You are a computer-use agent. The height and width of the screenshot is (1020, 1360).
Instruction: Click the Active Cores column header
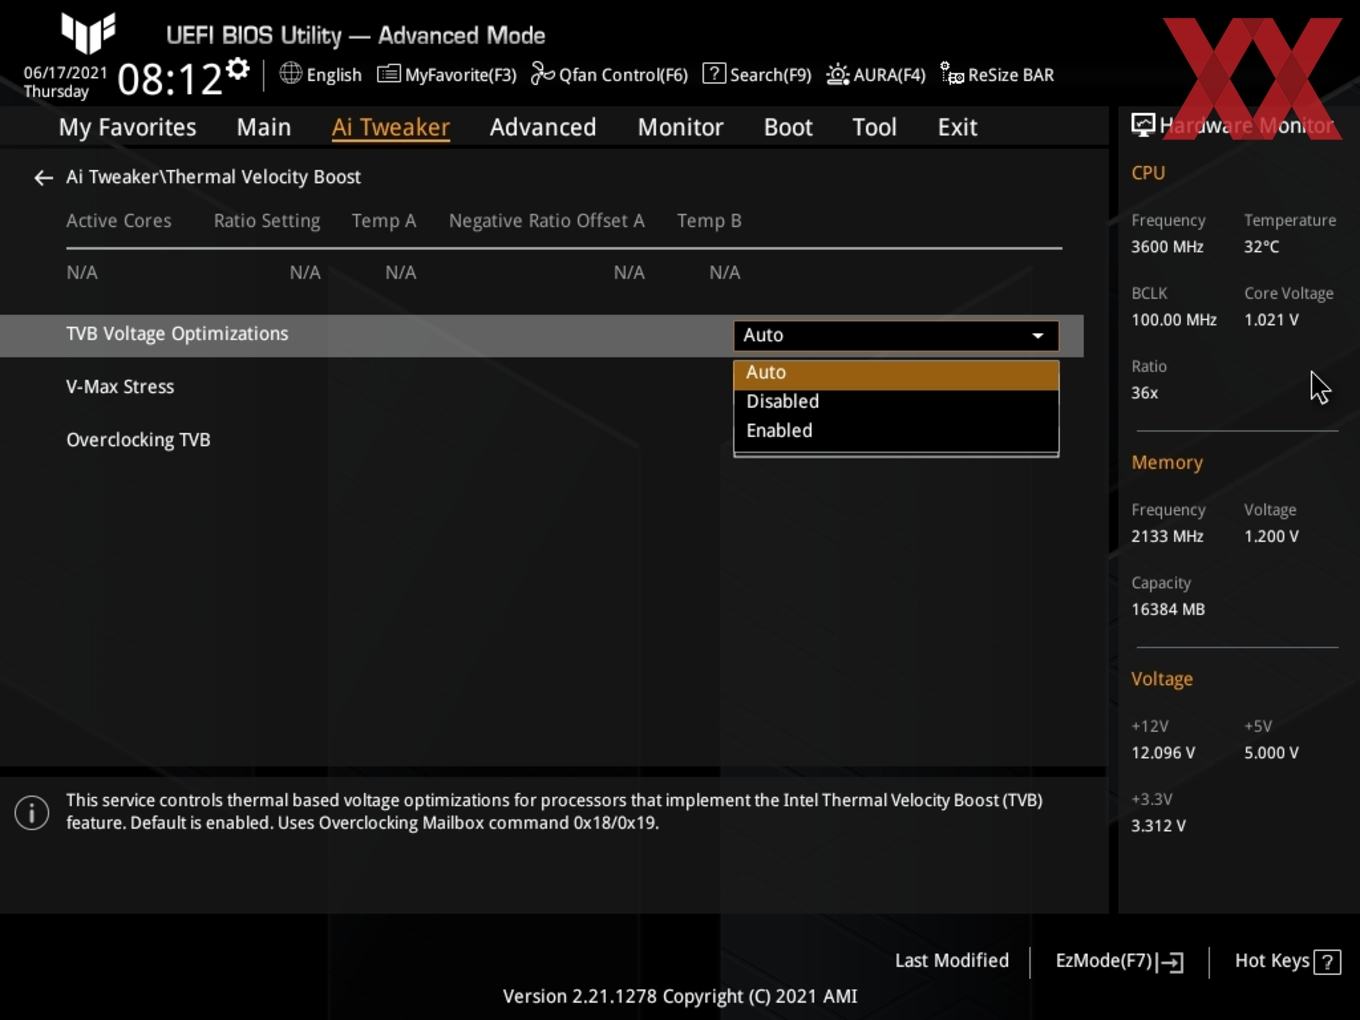pyautogui.click(x=119, y=221)
